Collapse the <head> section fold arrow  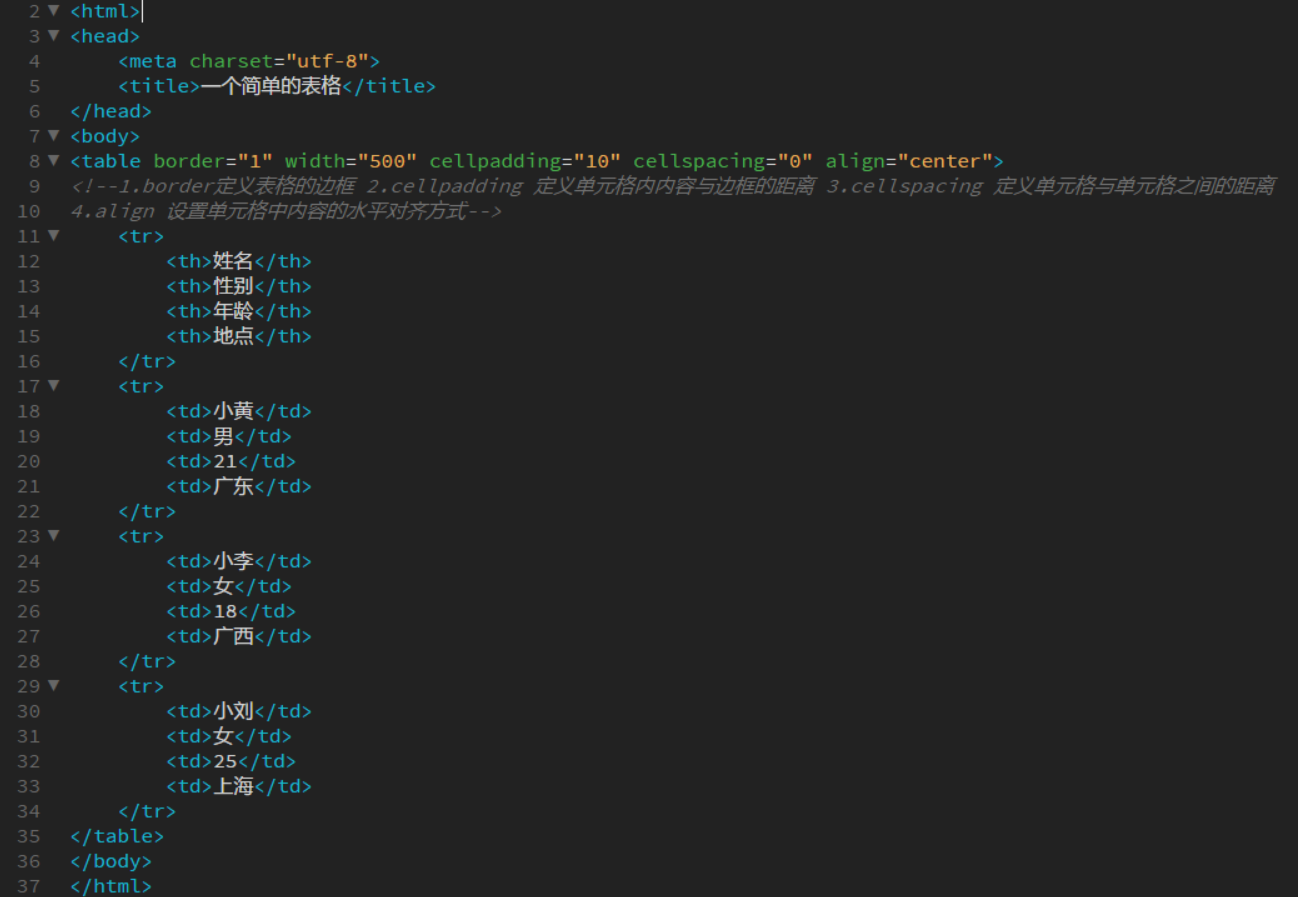pyautogui.click(x=53, y=36)
